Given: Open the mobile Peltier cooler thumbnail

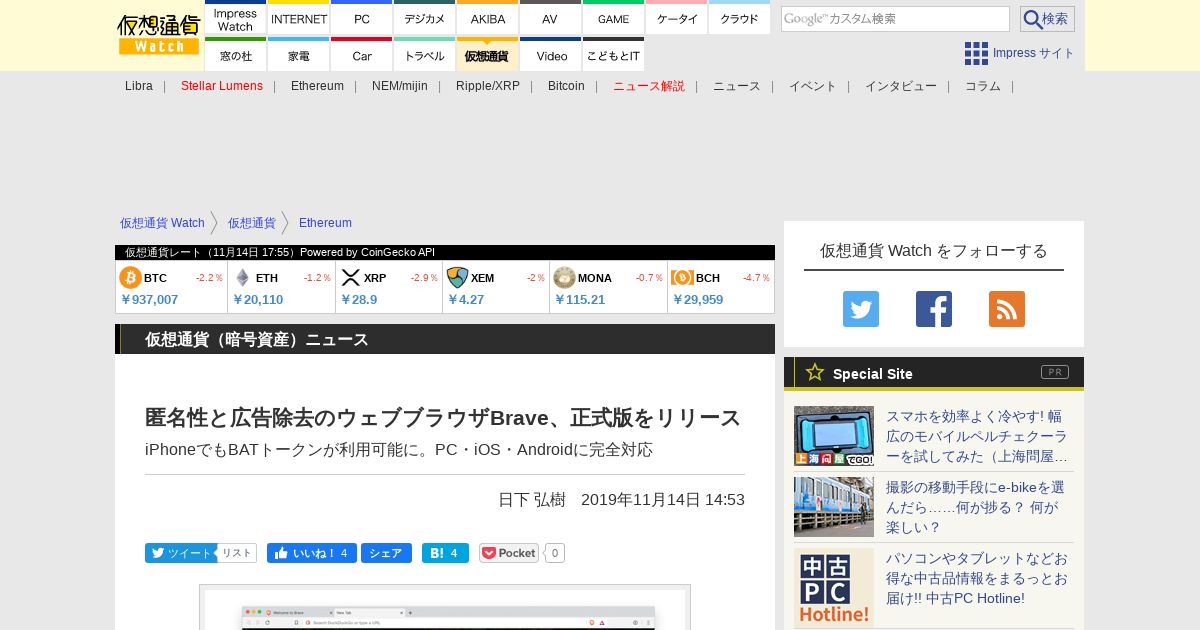Looking at the screenshot, I should click(834, 436).
